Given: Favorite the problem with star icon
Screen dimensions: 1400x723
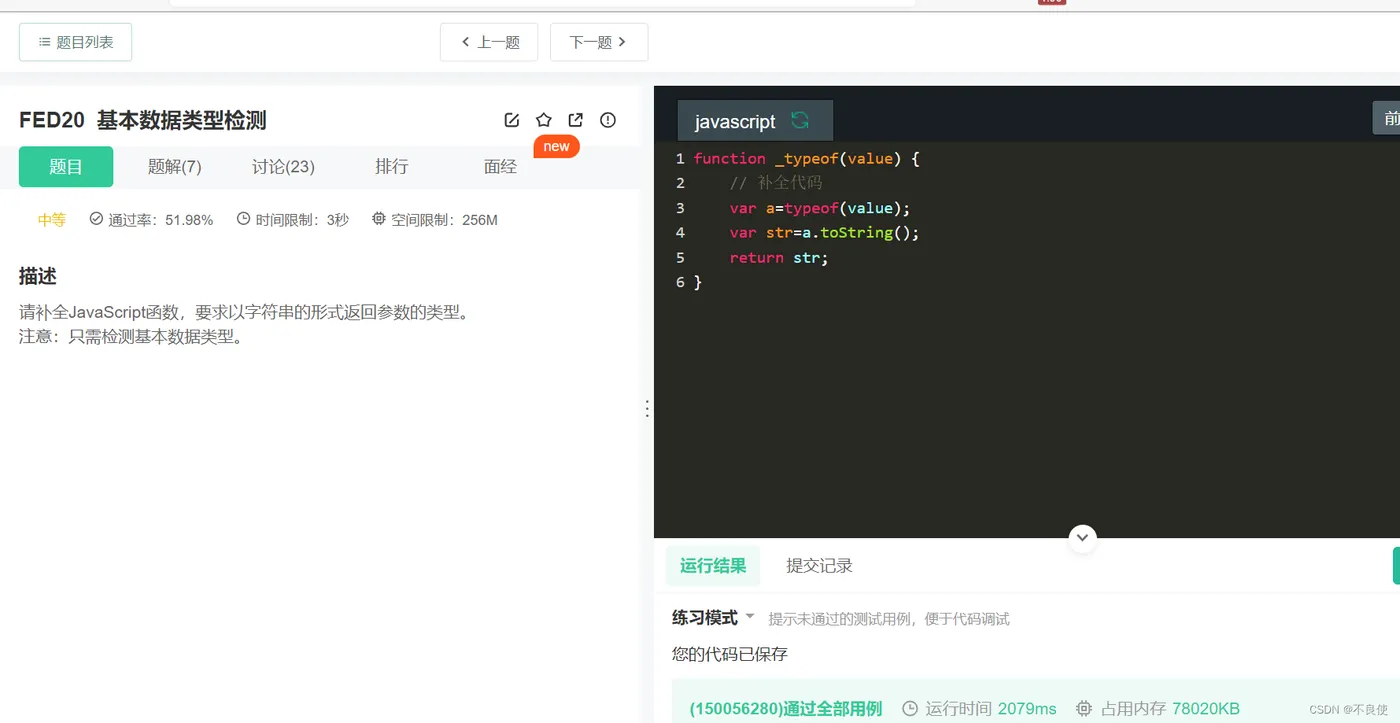Looking at the screenshot, I should [544, 120].
